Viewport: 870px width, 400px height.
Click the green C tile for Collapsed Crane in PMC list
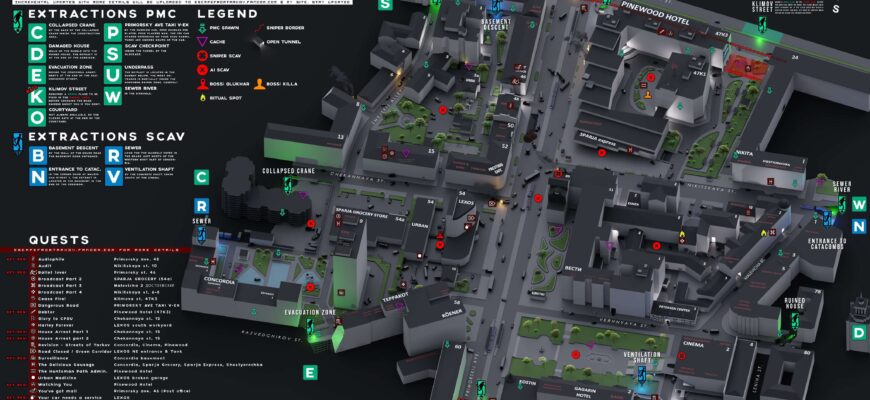tap(37, 32)
